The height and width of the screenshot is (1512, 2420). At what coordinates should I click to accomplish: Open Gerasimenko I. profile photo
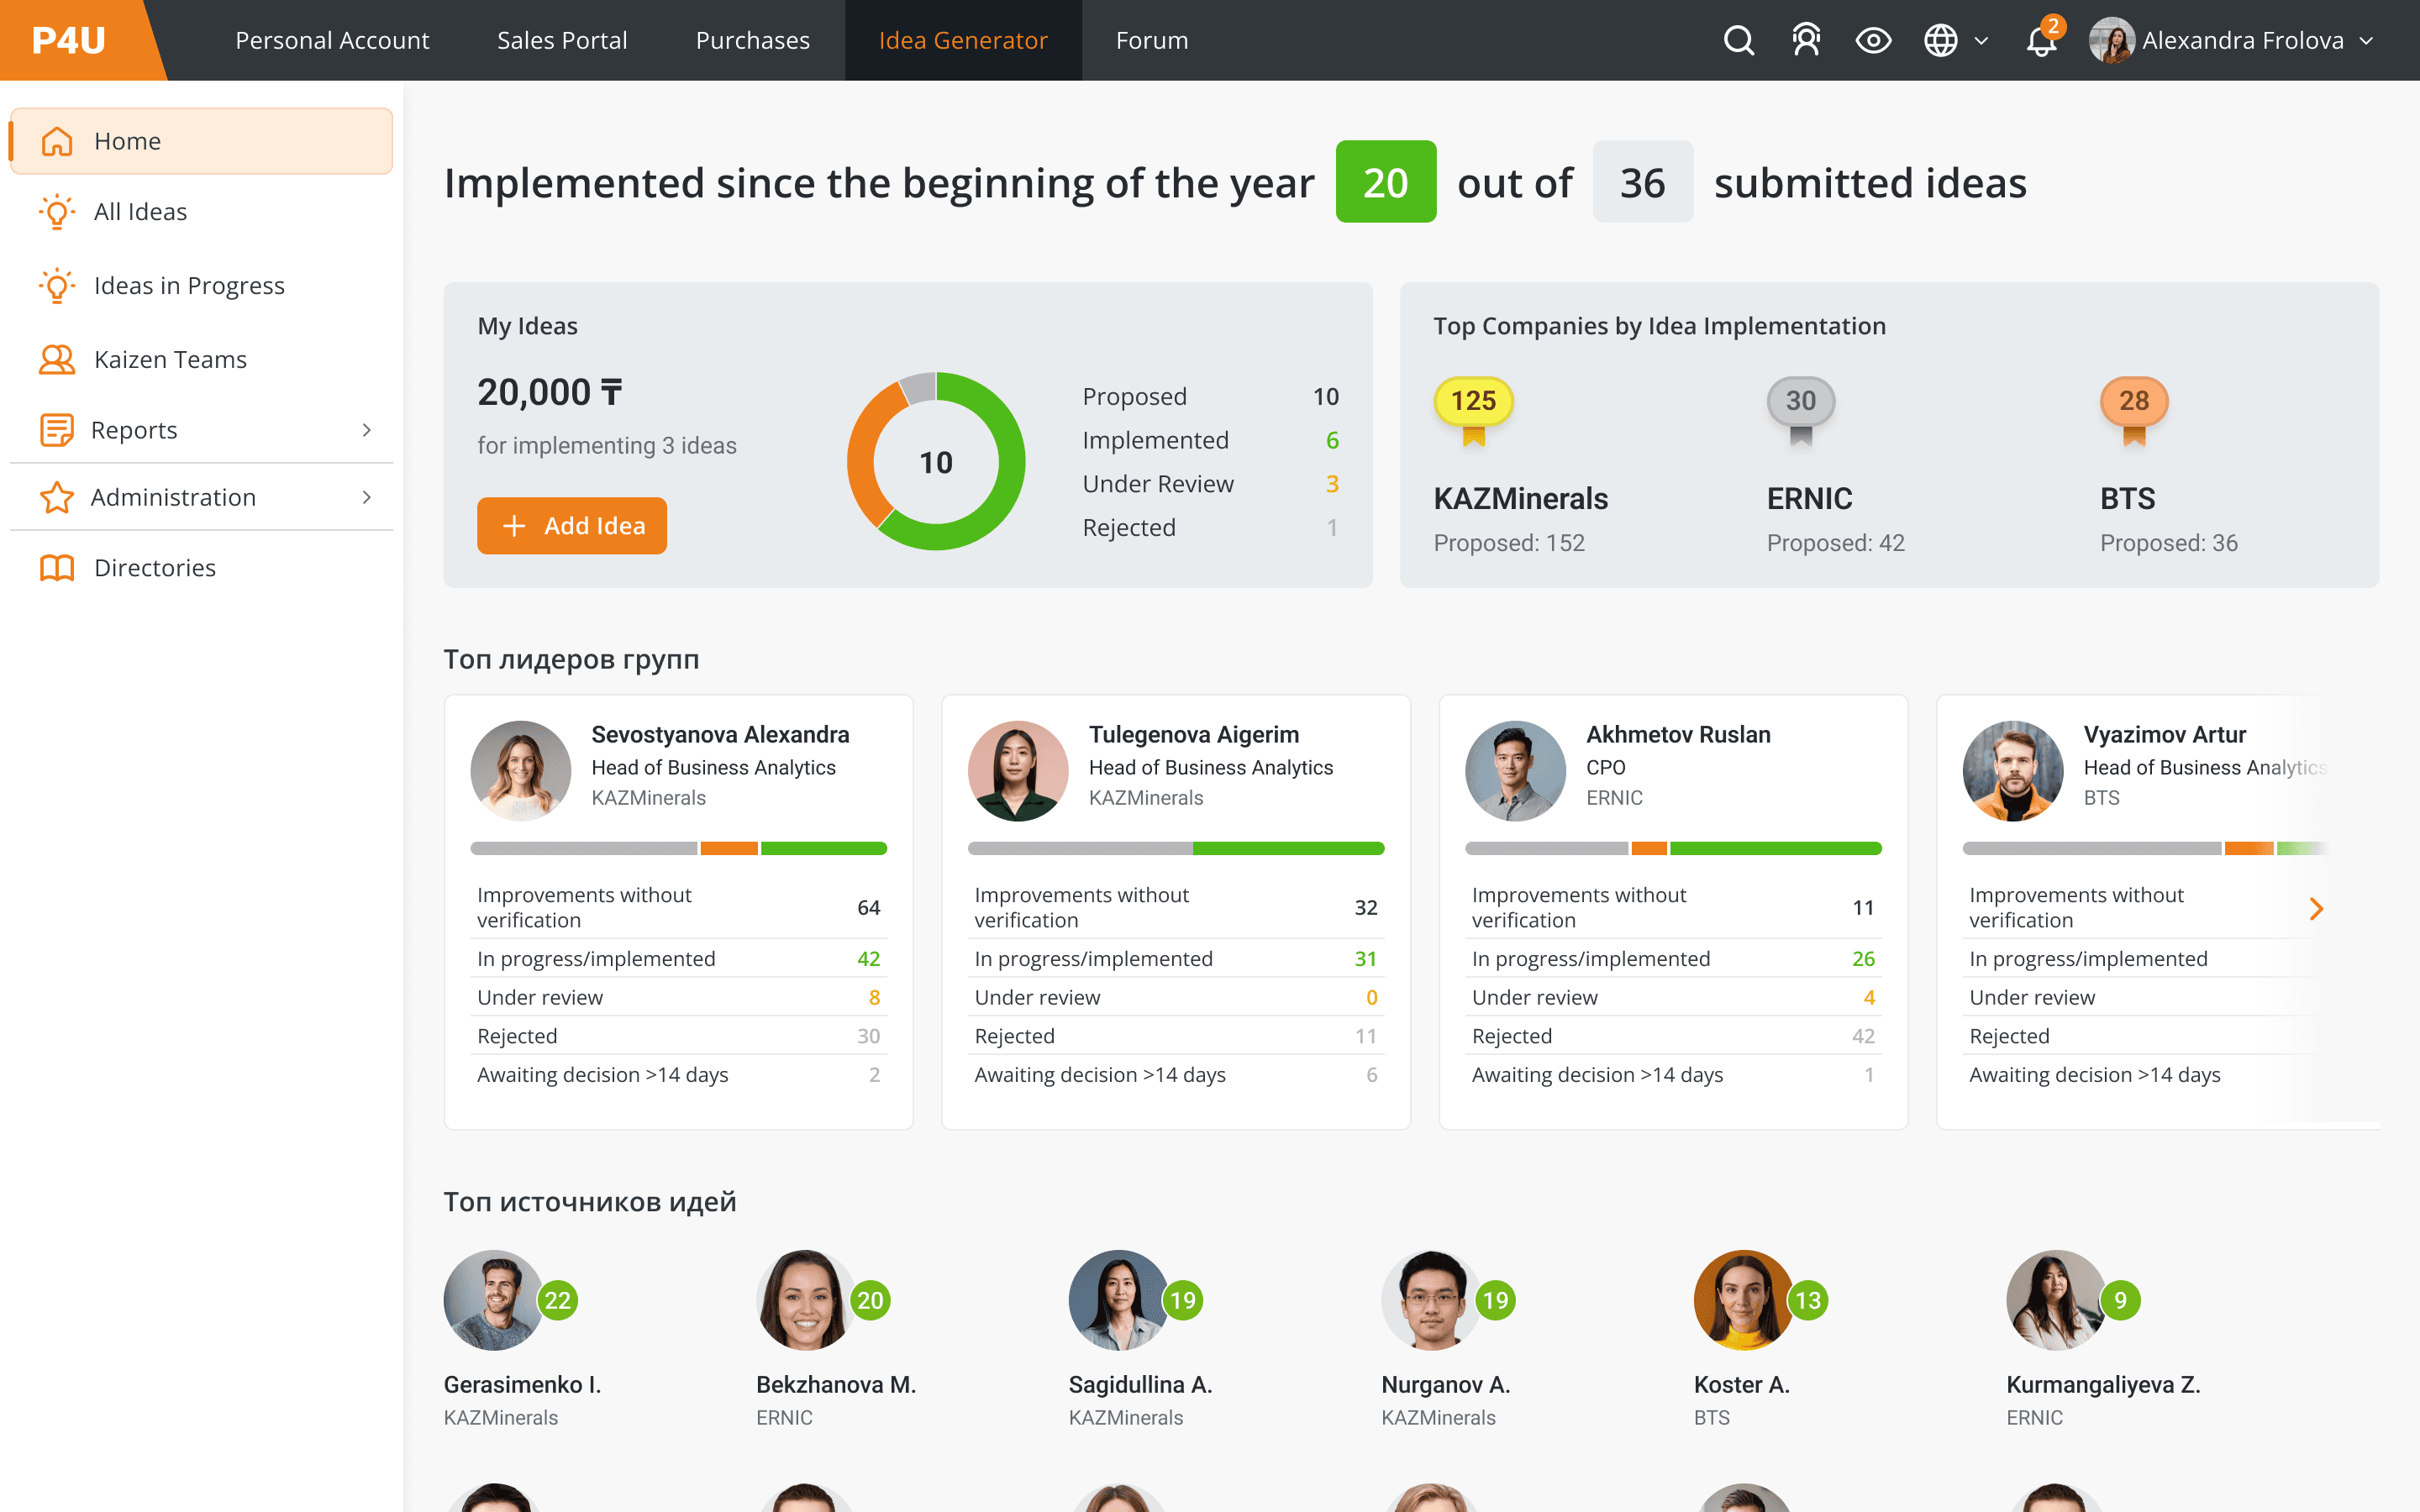(493, 1299)
